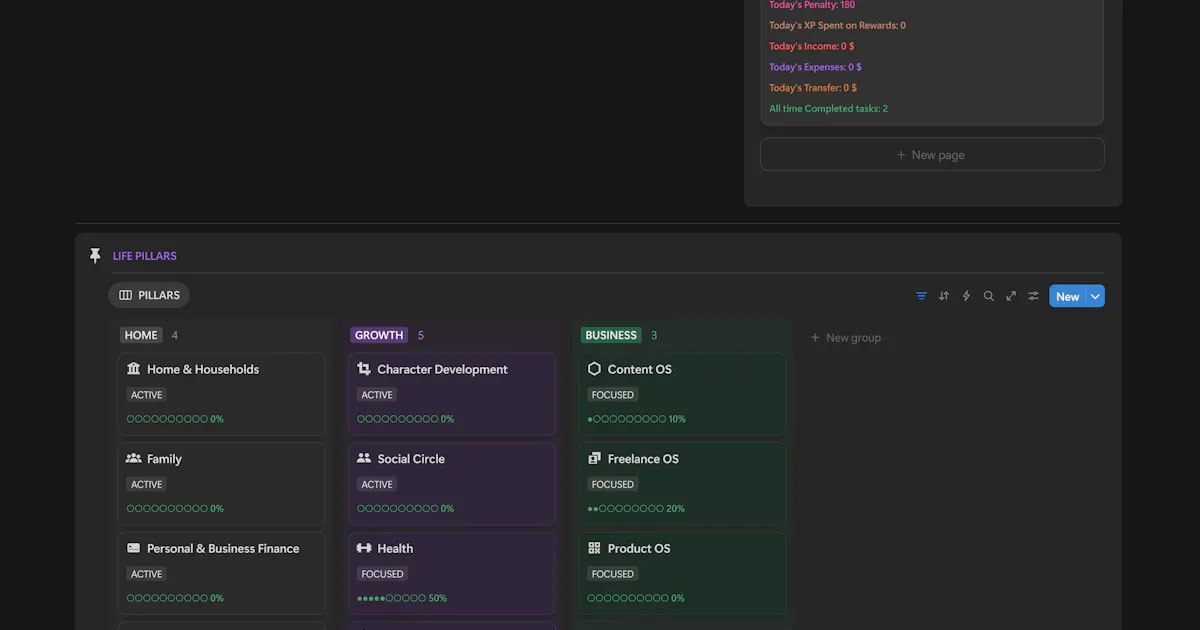Click the dumbbell icon on Health card
The height and width of the screenshot is (630, 1200).
(x=364, y=548)
